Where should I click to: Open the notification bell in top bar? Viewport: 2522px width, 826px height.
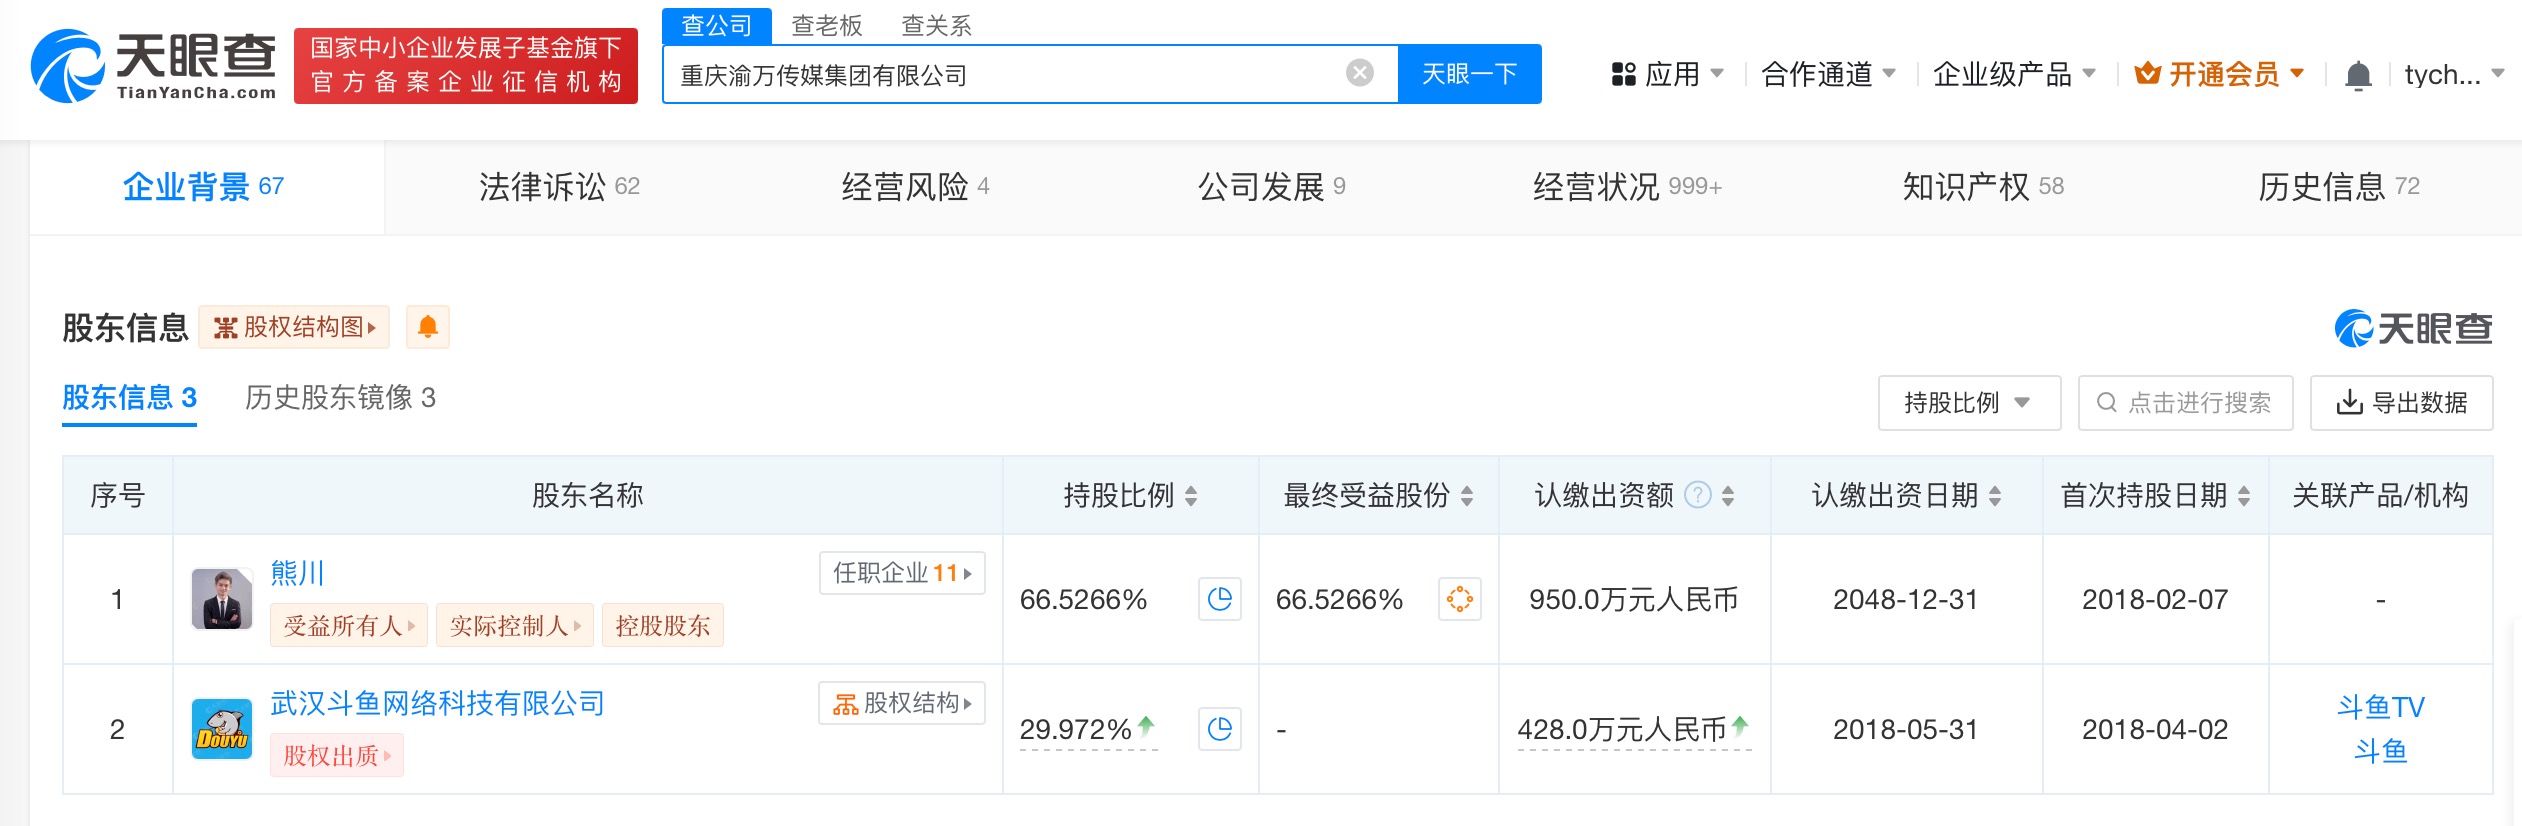coord(2358,75)
